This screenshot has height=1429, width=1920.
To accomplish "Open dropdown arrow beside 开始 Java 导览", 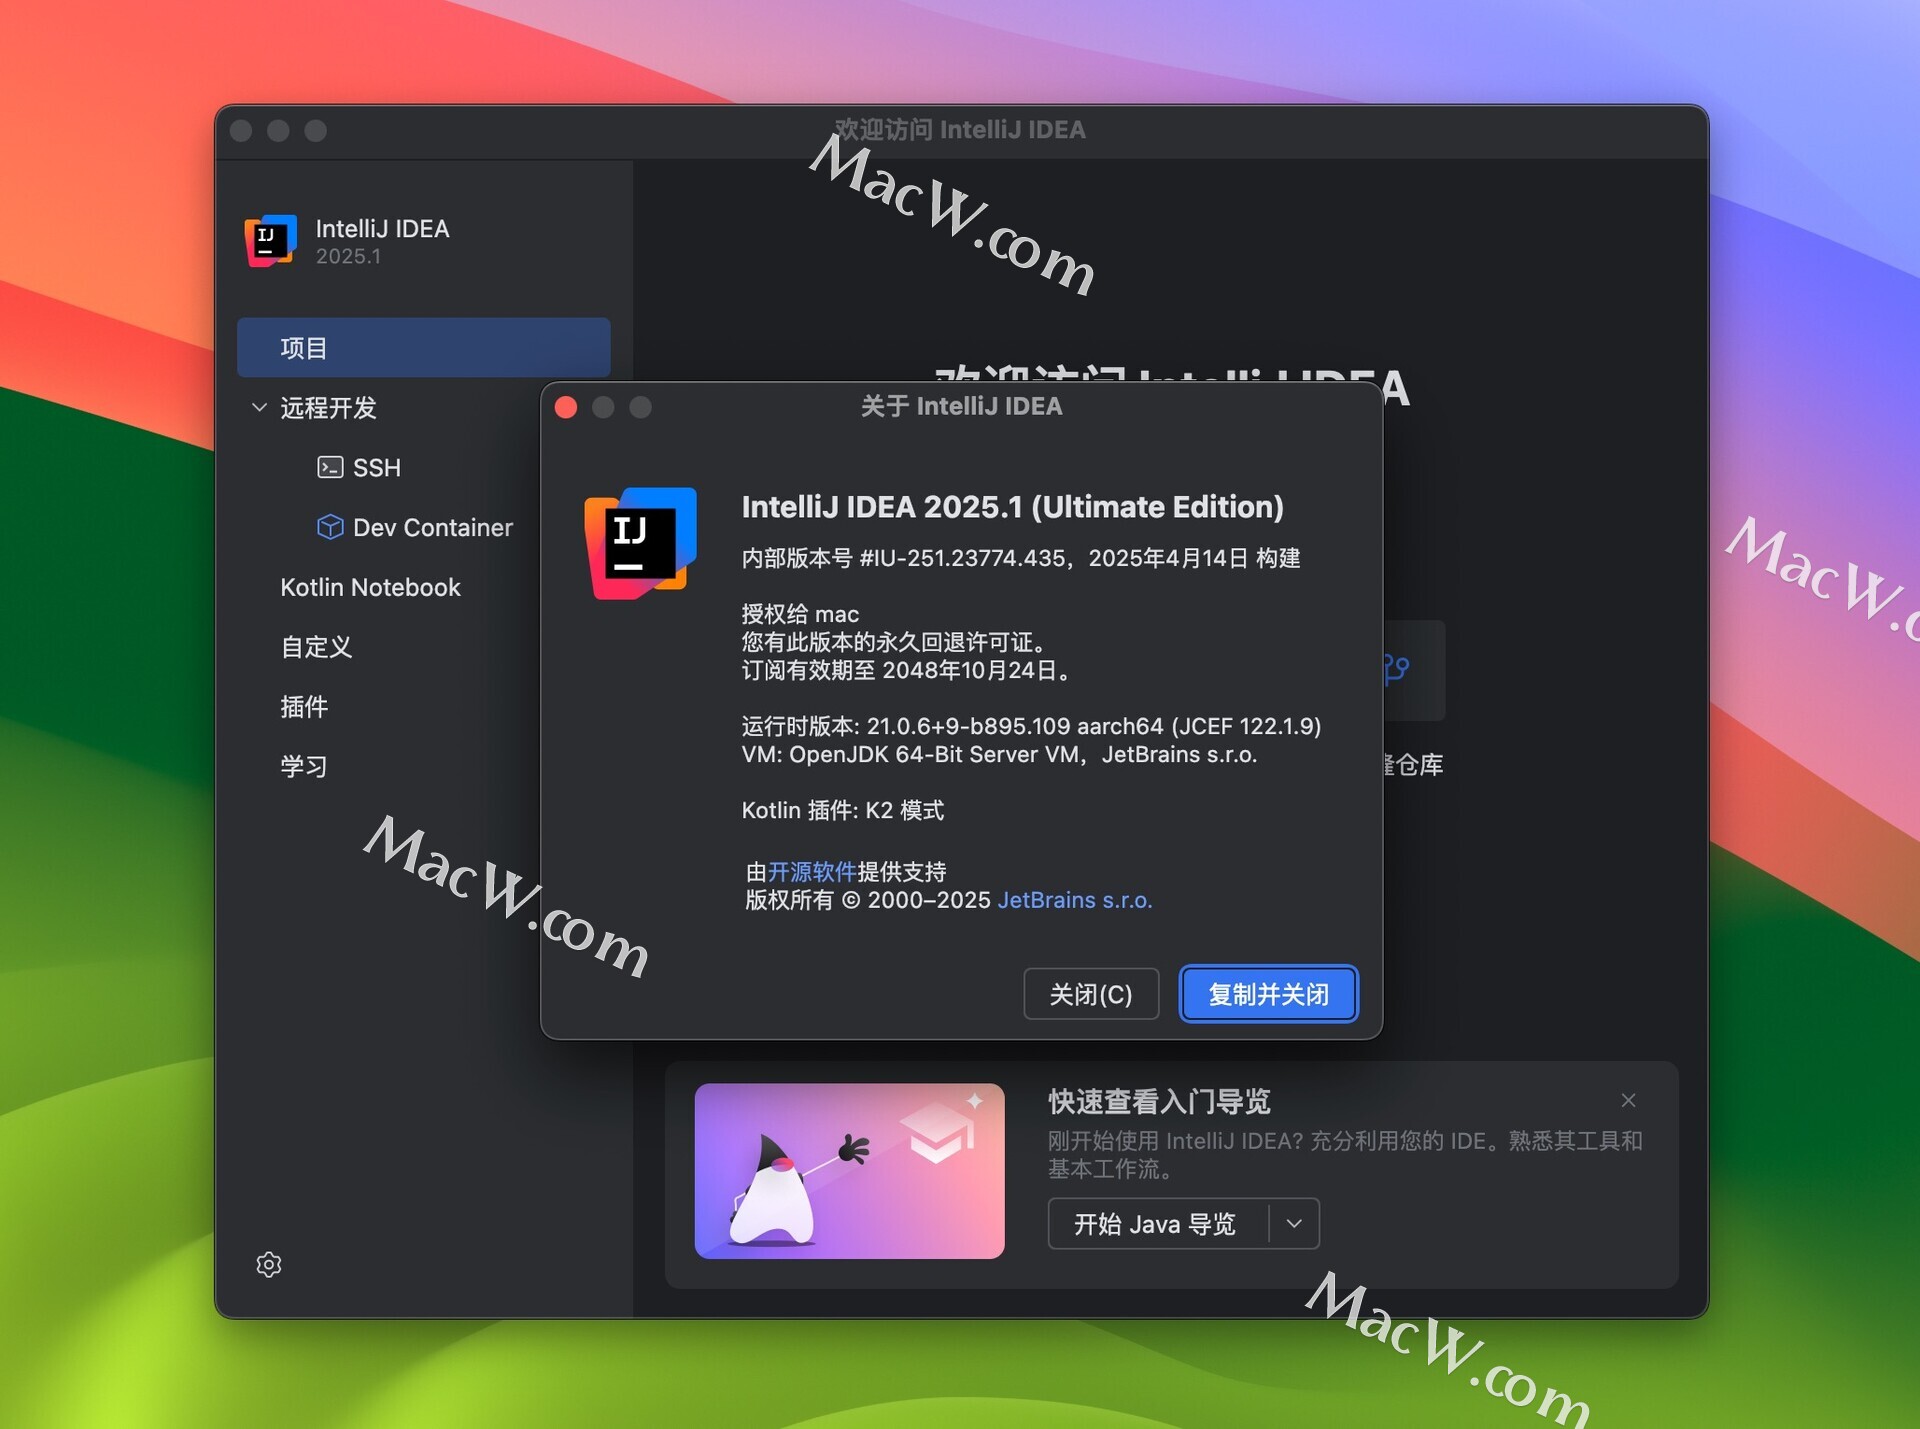I will [1294, 1223].
